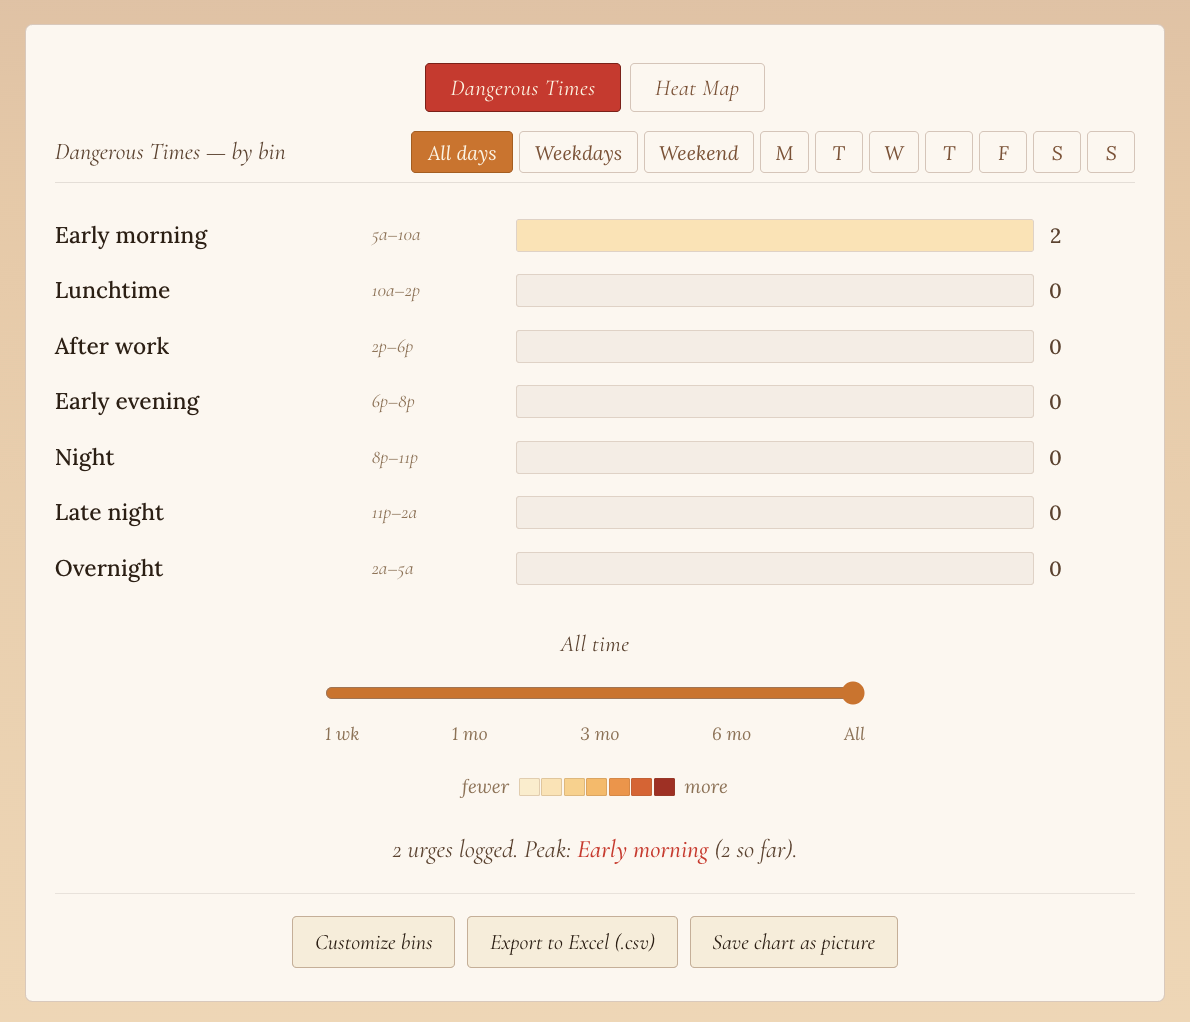Click the Dangerous Times — by bin heading

click(170, 153)
